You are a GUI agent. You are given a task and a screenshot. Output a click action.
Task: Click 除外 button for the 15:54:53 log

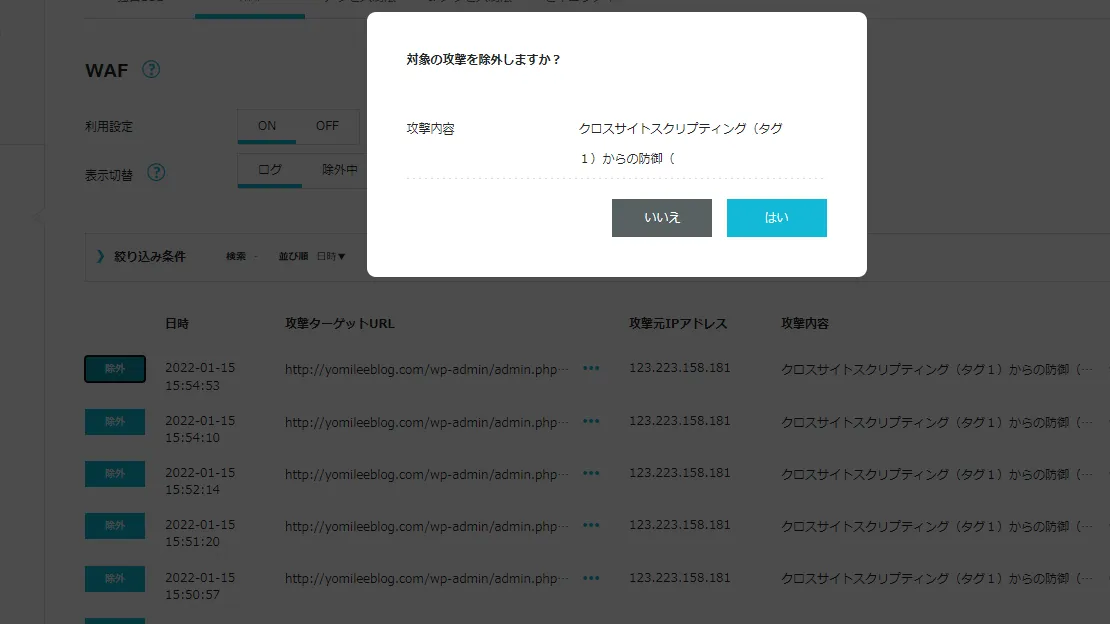(x=115, y=369)
